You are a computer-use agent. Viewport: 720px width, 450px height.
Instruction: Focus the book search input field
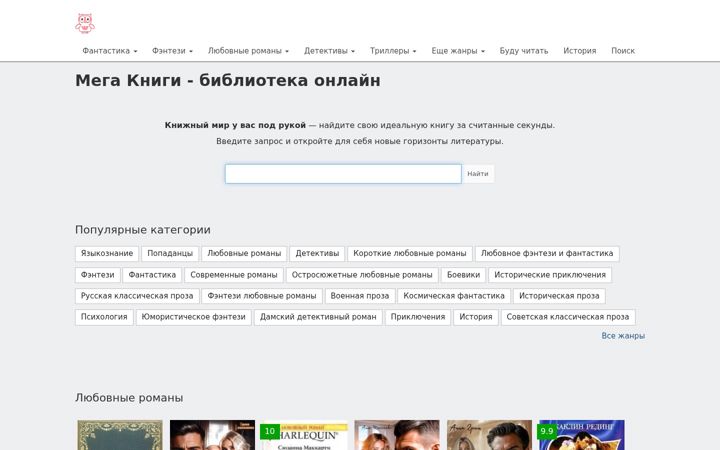(343, 174)
